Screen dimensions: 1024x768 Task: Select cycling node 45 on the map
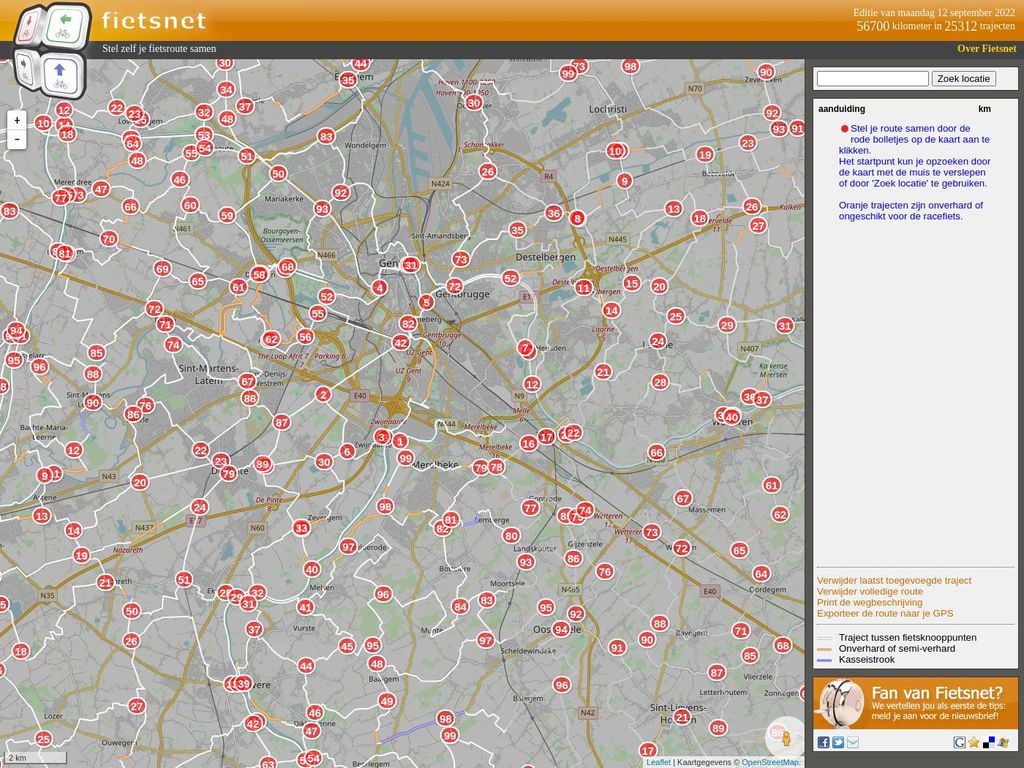347,646
